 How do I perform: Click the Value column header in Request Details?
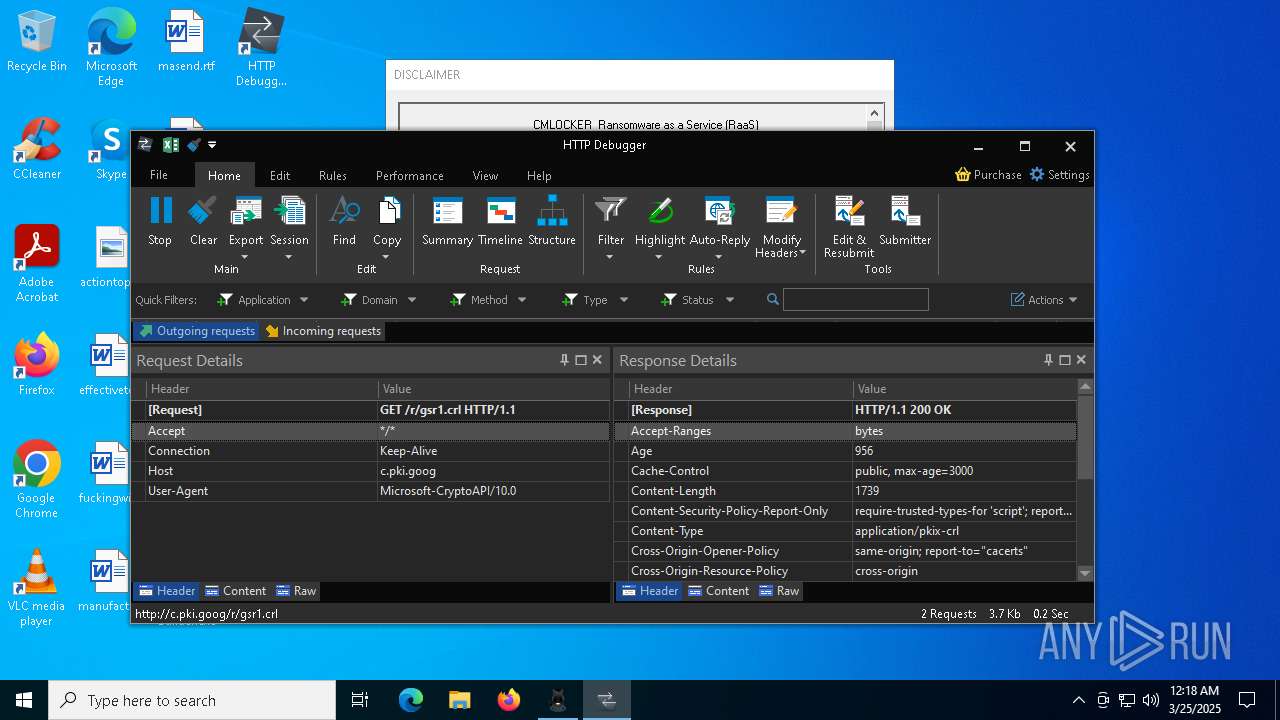[x=494, y=389]
